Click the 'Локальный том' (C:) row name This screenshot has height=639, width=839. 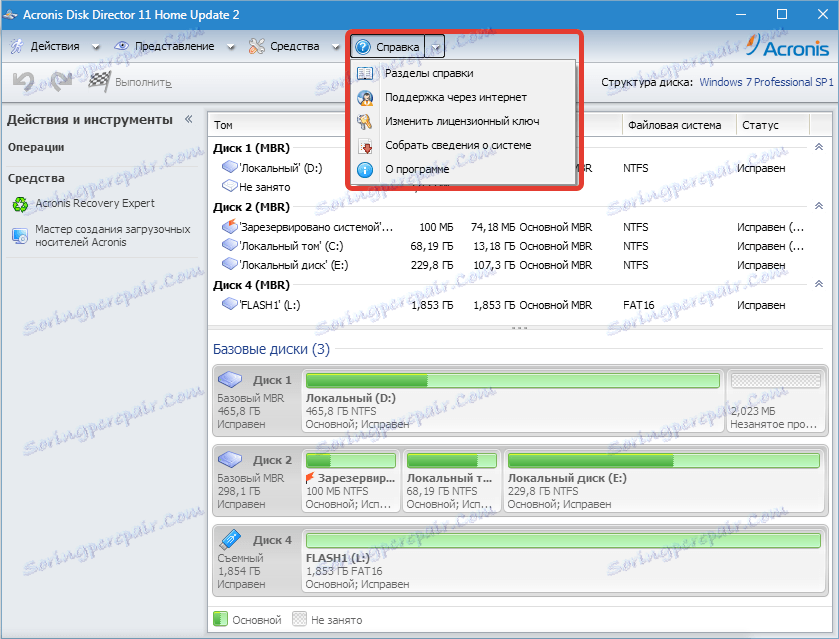pos(292,246)
